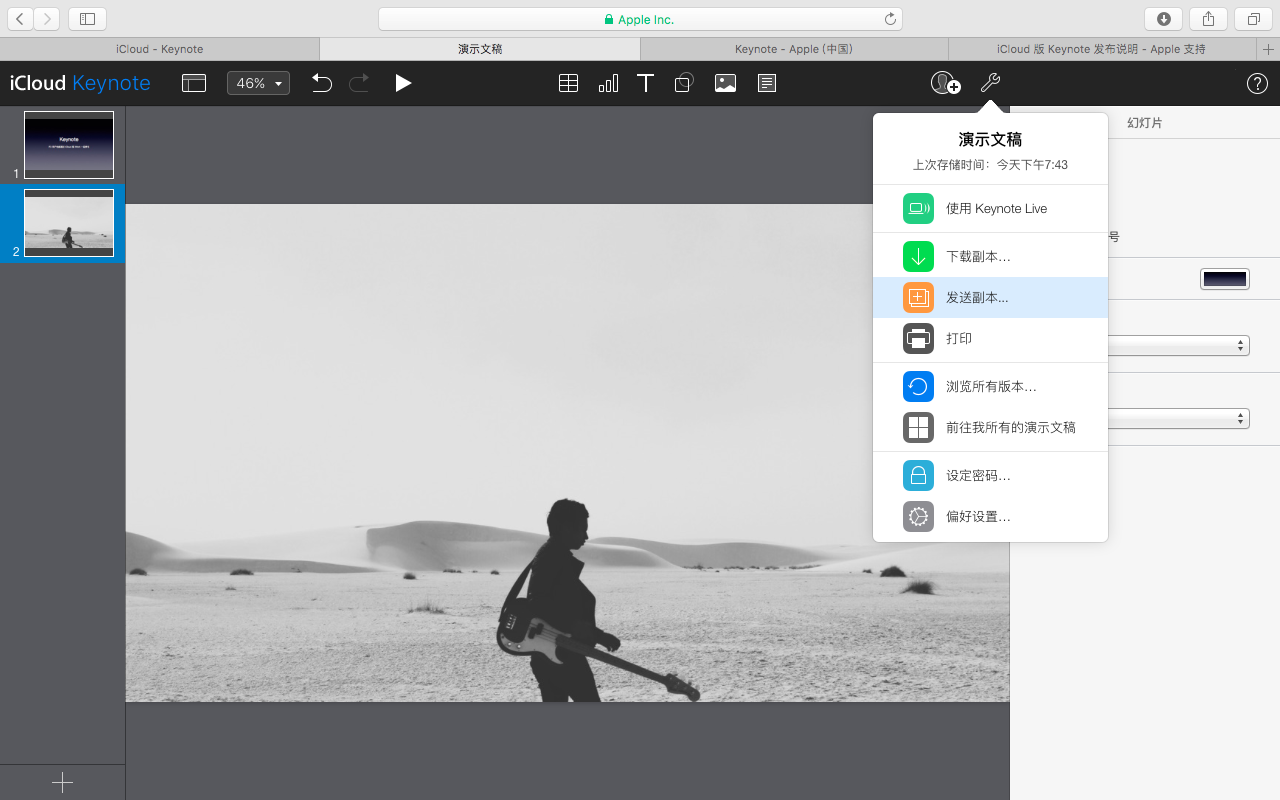This screenshot has height=800, width=1280.
Task: Open the 46% zoom dropdown
Action: click(x=258, y=83)
